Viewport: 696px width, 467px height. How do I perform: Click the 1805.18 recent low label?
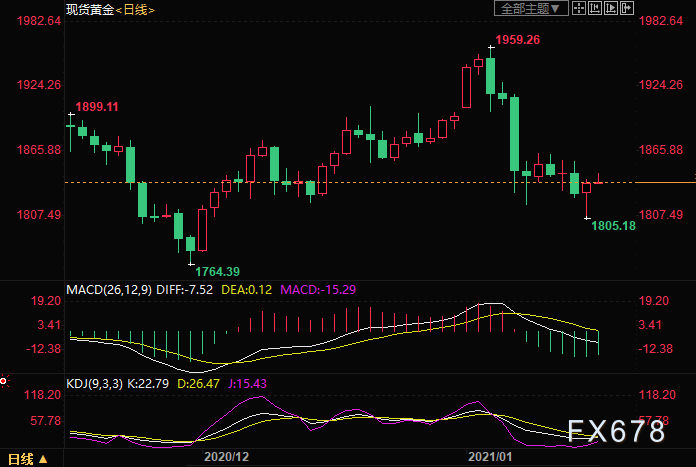(x=614, y=226)
